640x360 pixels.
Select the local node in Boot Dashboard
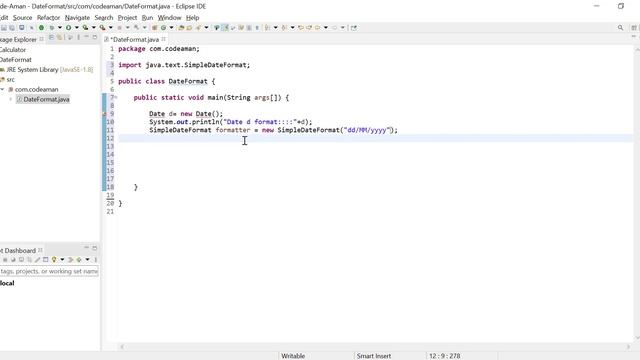click(x=7, y=283)
